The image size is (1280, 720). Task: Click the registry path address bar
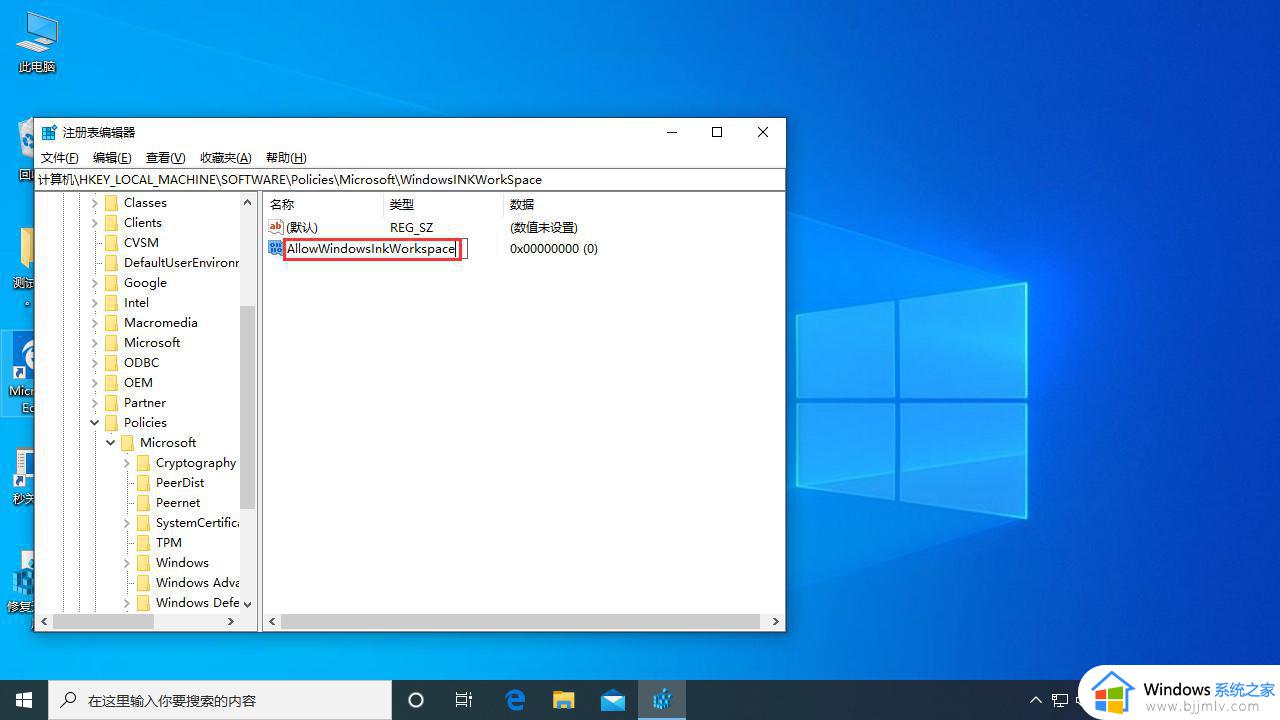tap(410, 180)
